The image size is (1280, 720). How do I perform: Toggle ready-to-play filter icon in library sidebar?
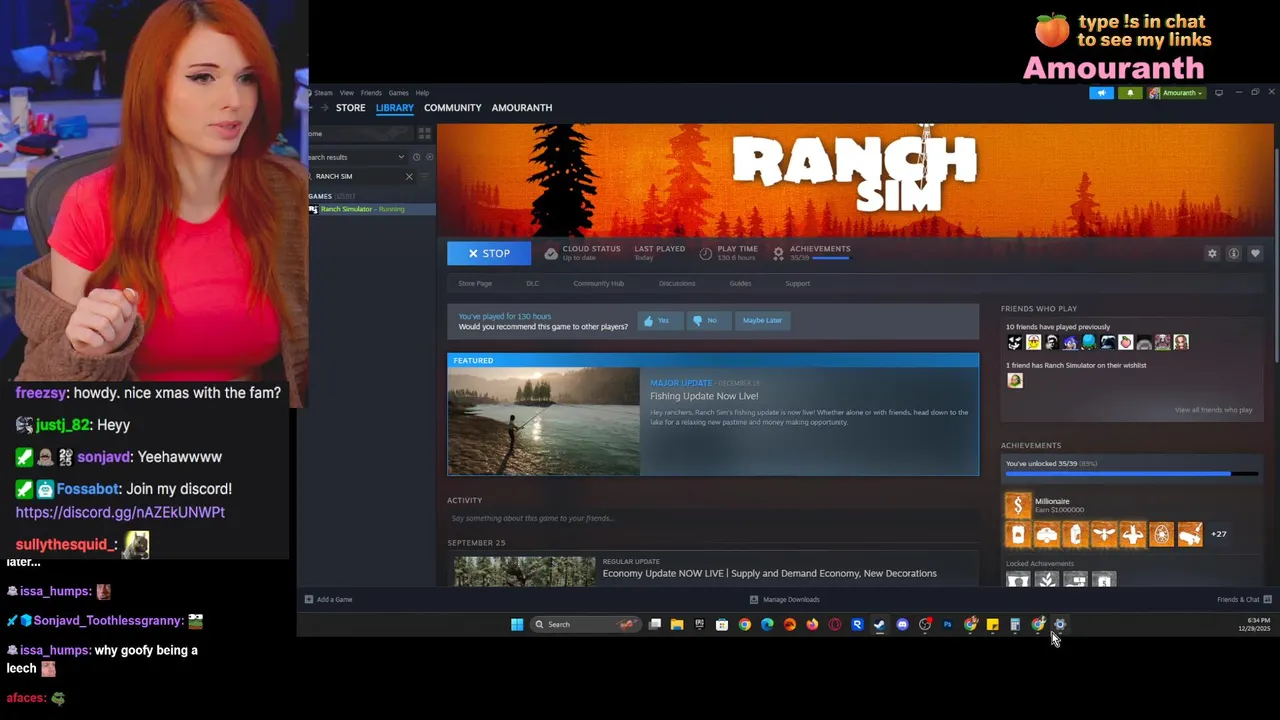point(430,157)
